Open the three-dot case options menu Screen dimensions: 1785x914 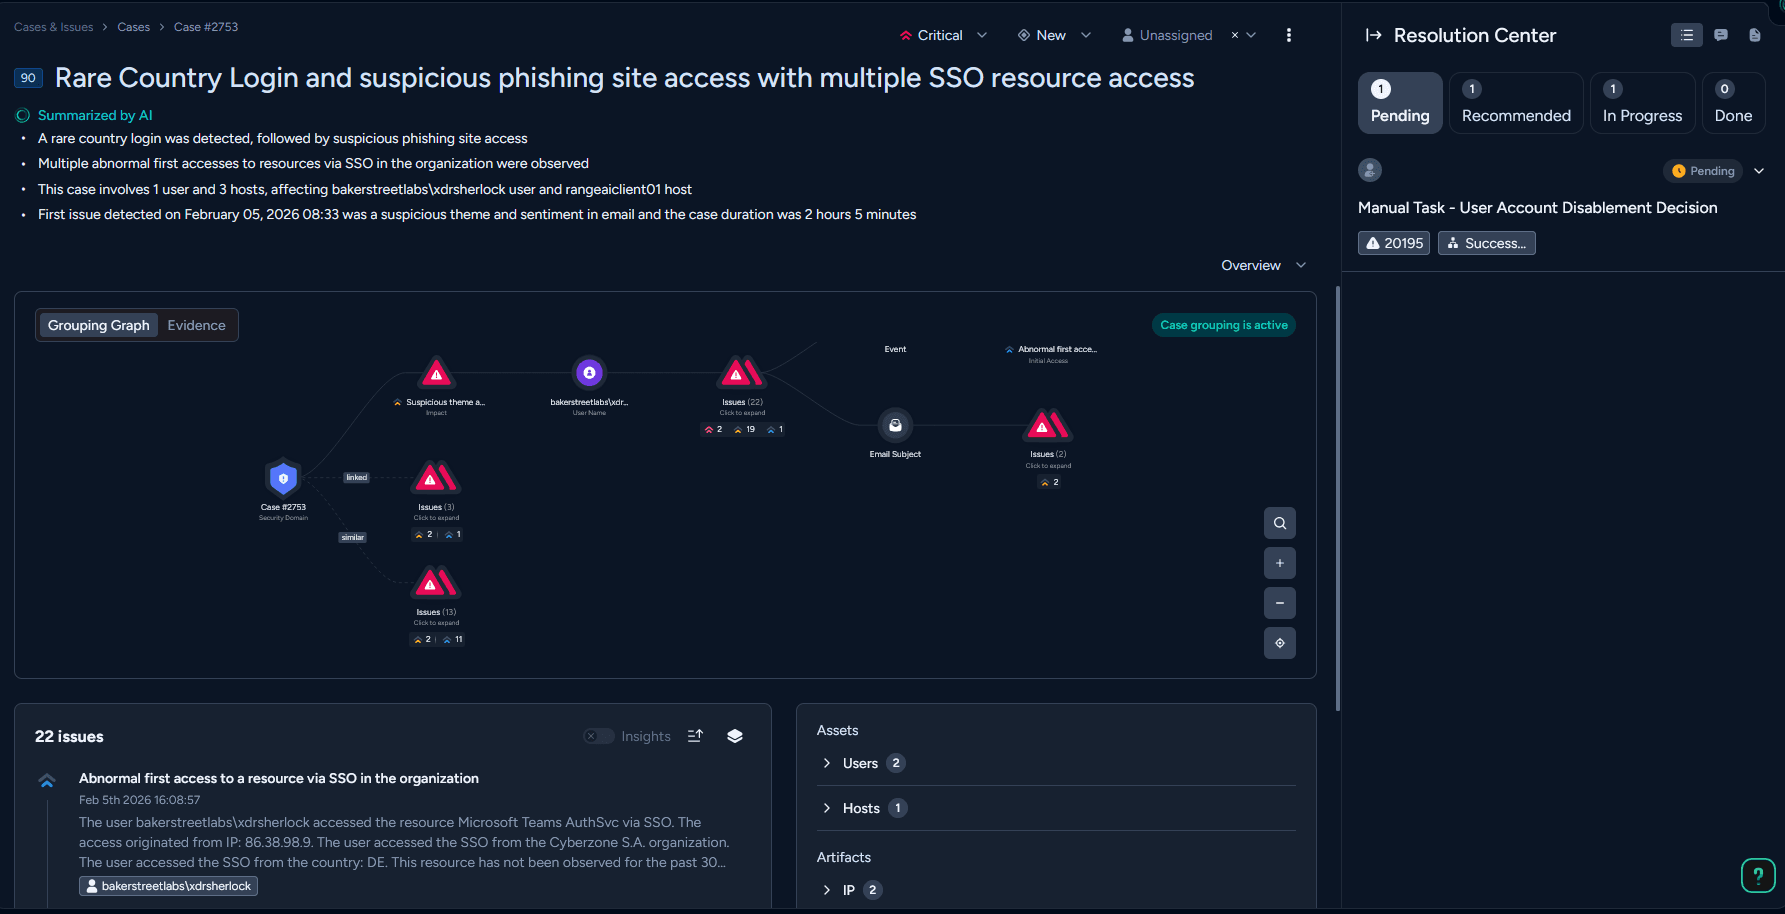click(x=1288, y=35)
